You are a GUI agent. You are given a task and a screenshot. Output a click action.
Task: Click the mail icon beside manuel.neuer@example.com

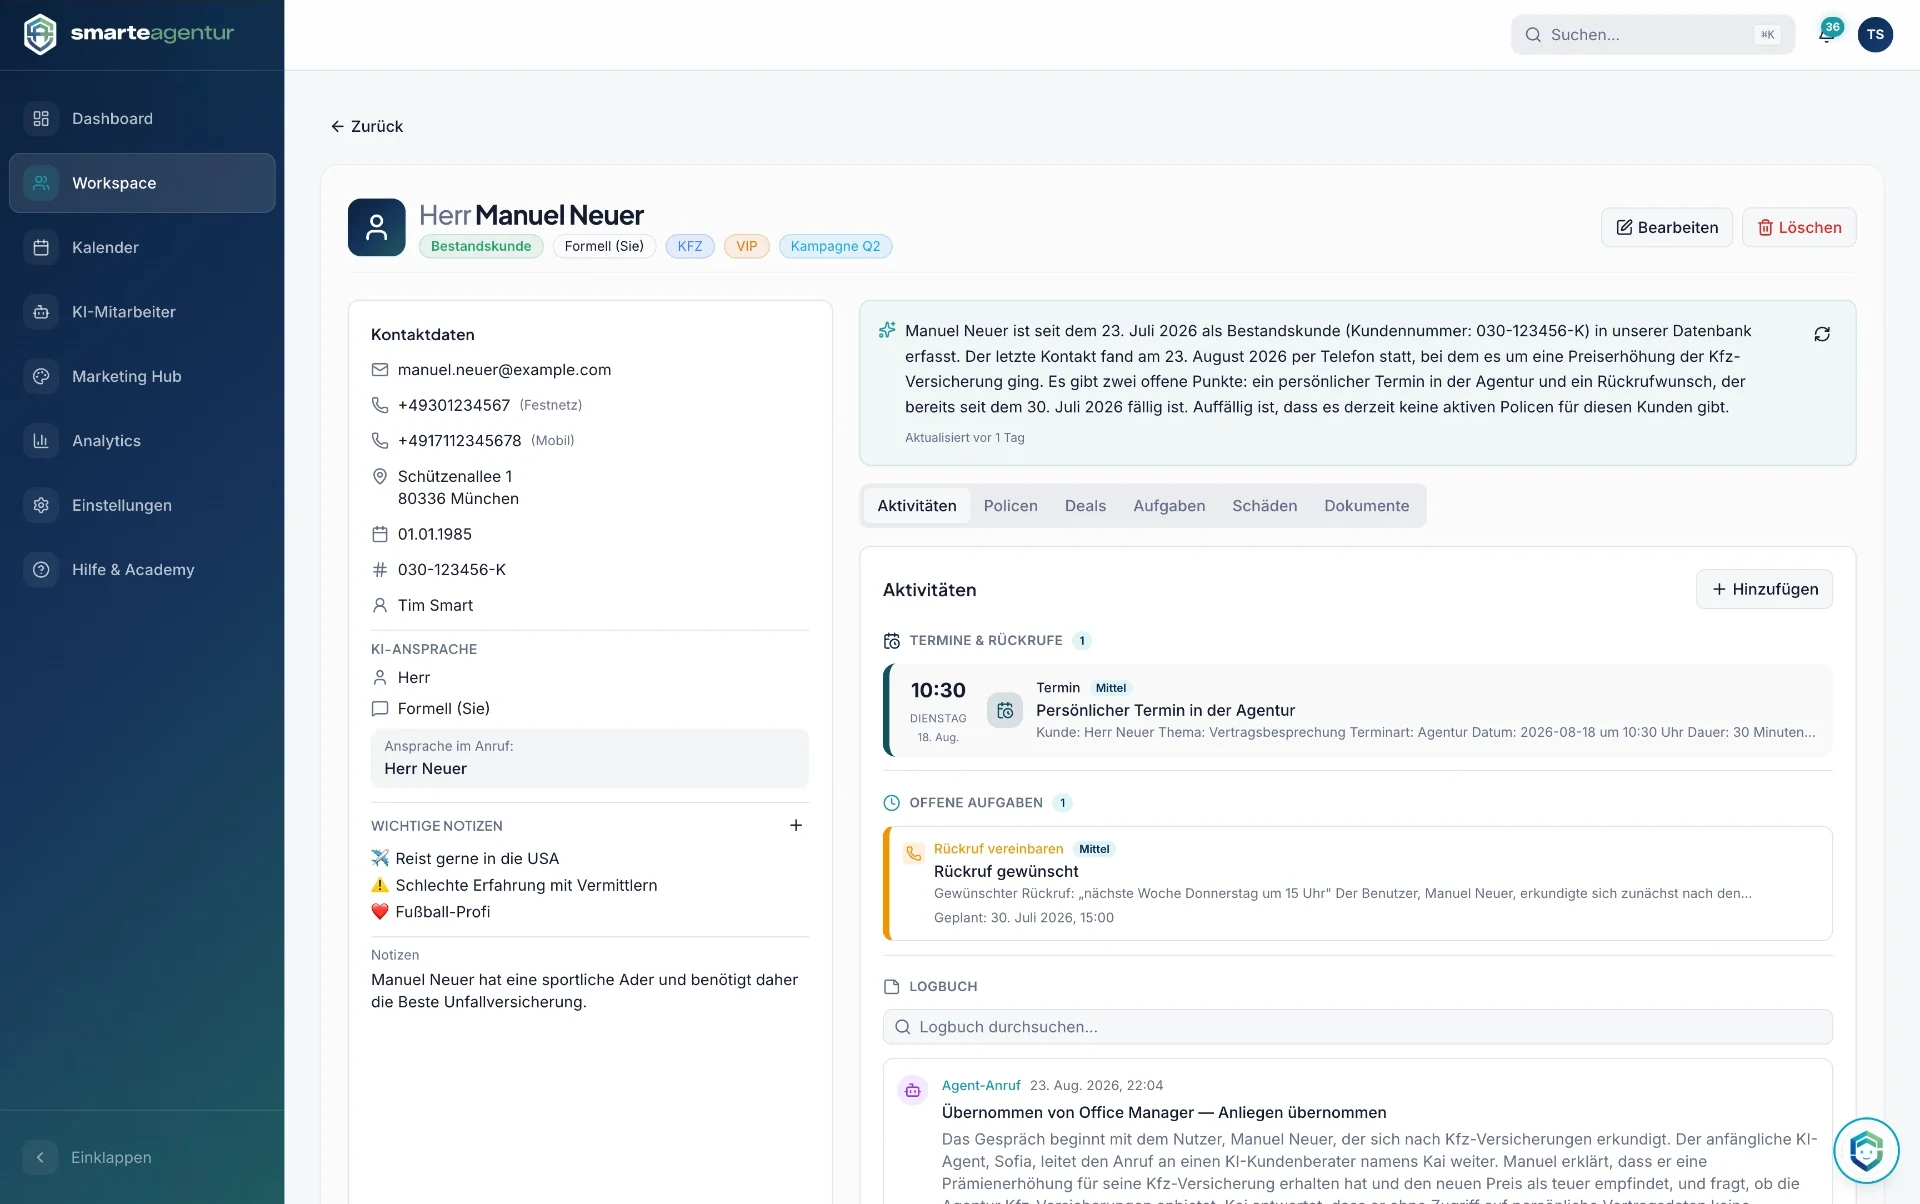(380, 370)
